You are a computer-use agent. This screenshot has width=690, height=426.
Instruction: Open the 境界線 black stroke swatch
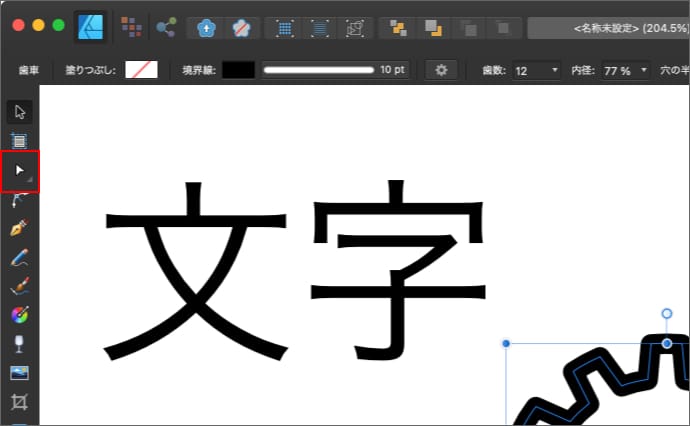(238, 71)
